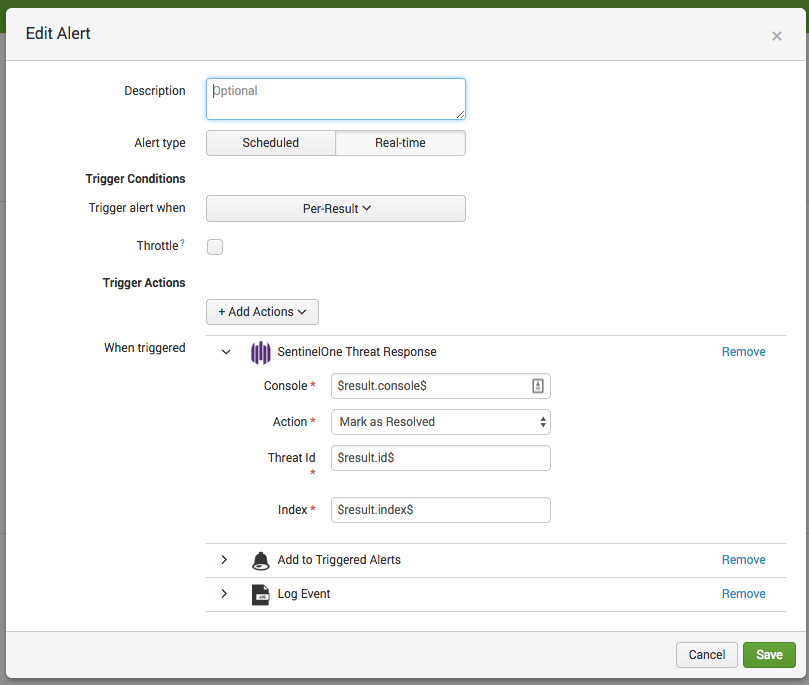Remove the Log Event action
Screen dimensions: 809x685
743,593
